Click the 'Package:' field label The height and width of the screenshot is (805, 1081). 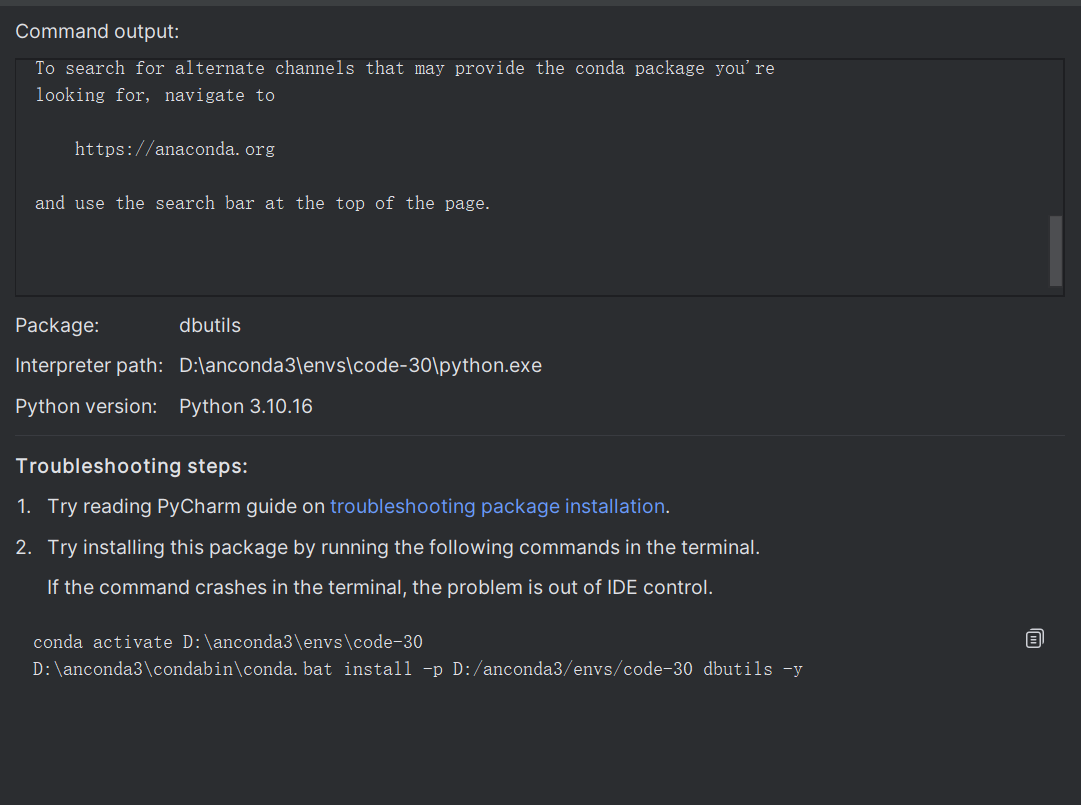click(x=57, y=326)
